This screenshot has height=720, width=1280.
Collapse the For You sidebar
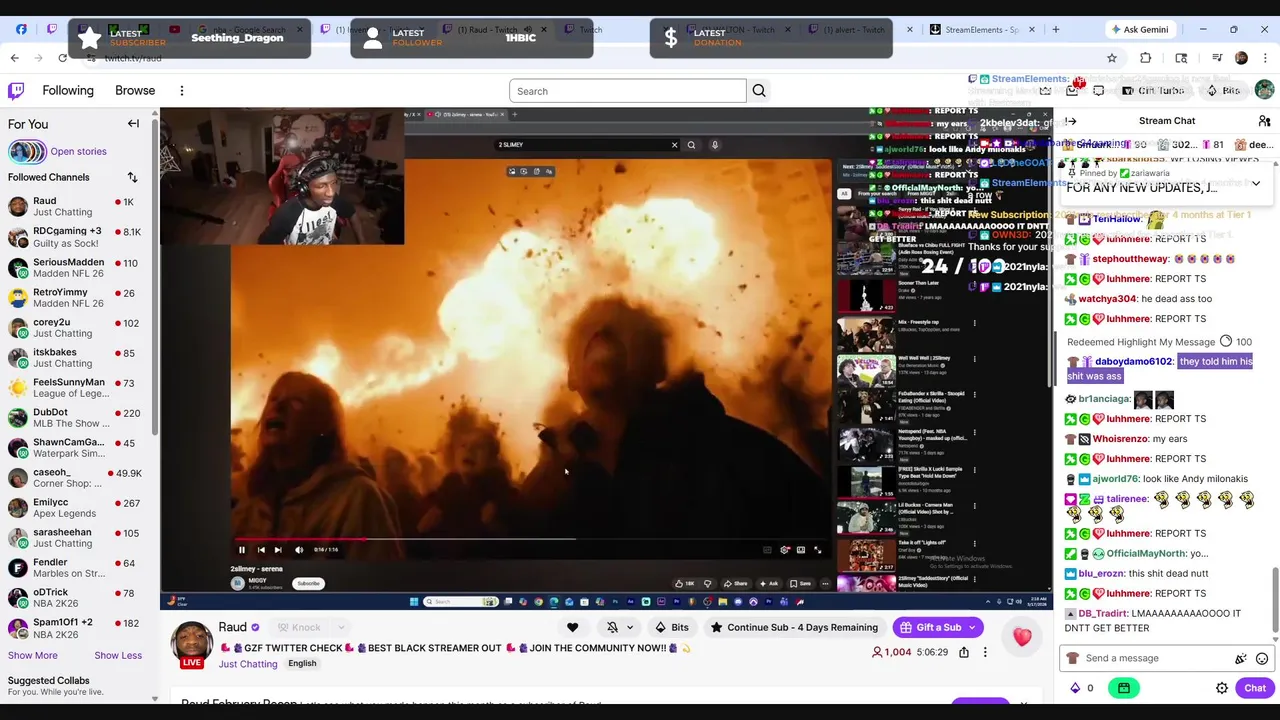point(133,124)
